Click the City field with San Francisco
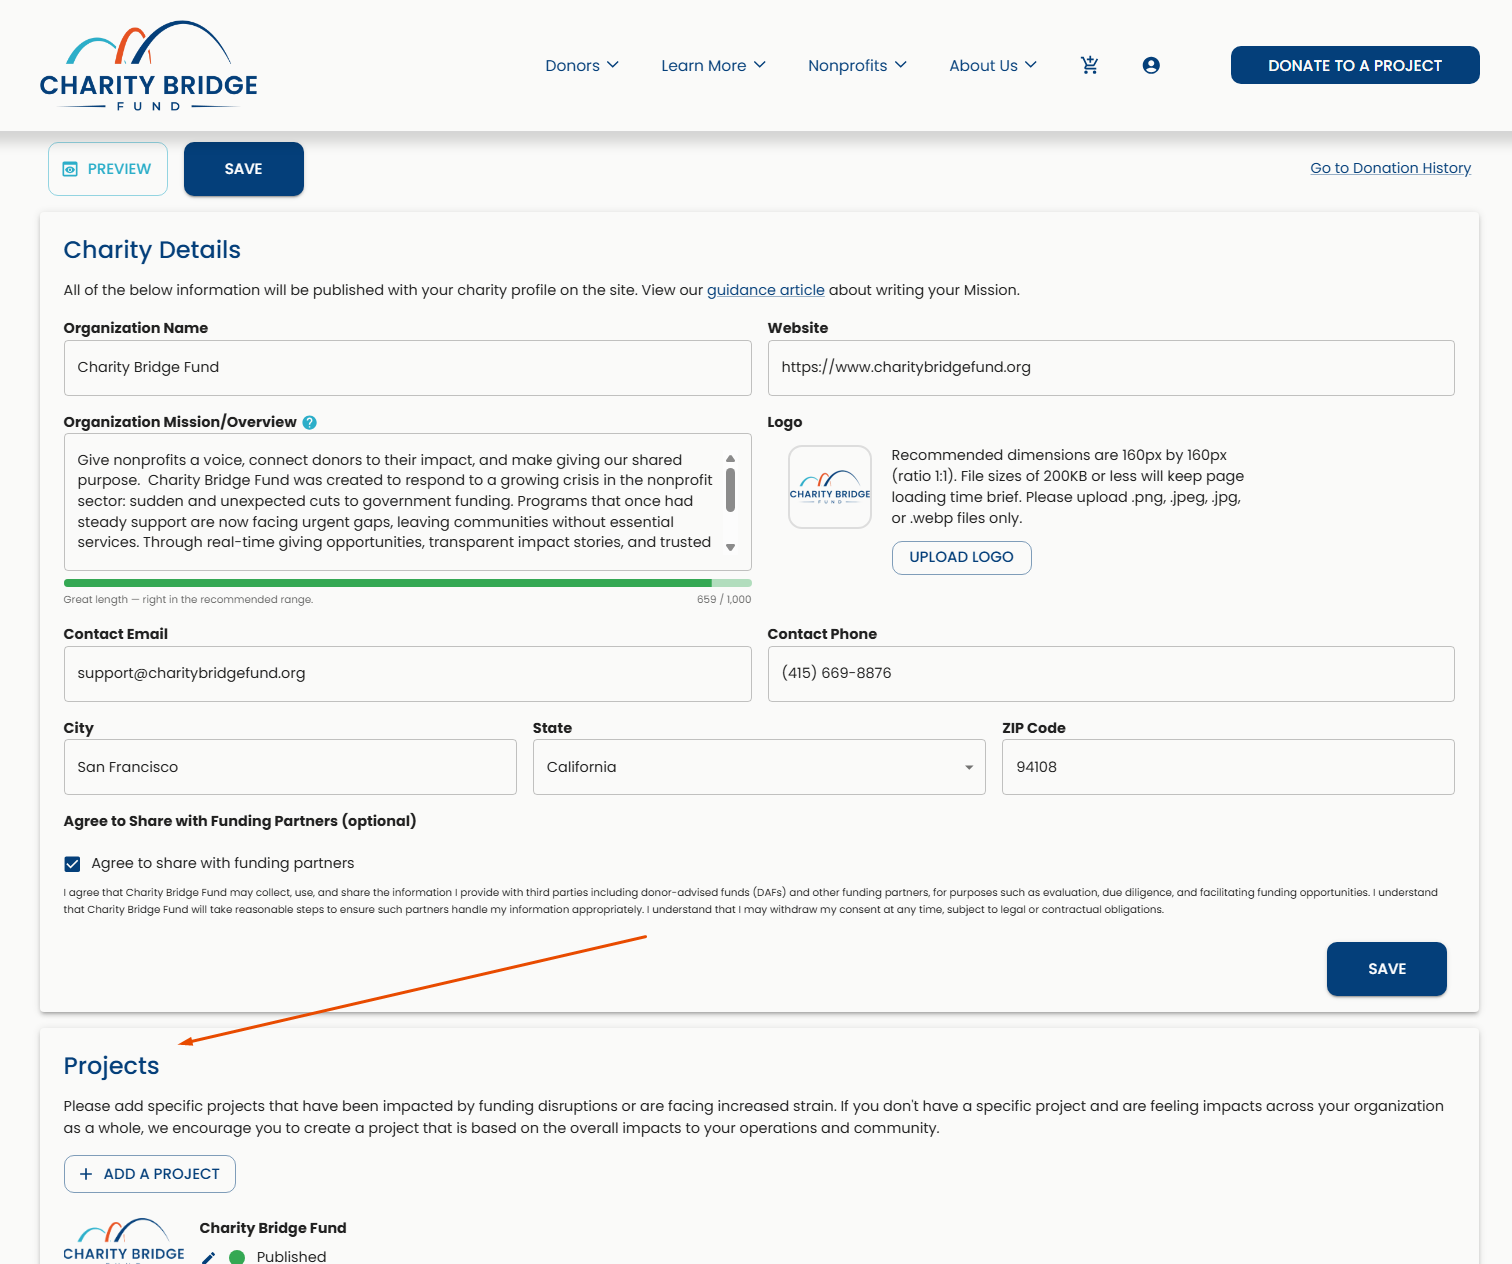The image size is (1512, 1264). (290, 767)
